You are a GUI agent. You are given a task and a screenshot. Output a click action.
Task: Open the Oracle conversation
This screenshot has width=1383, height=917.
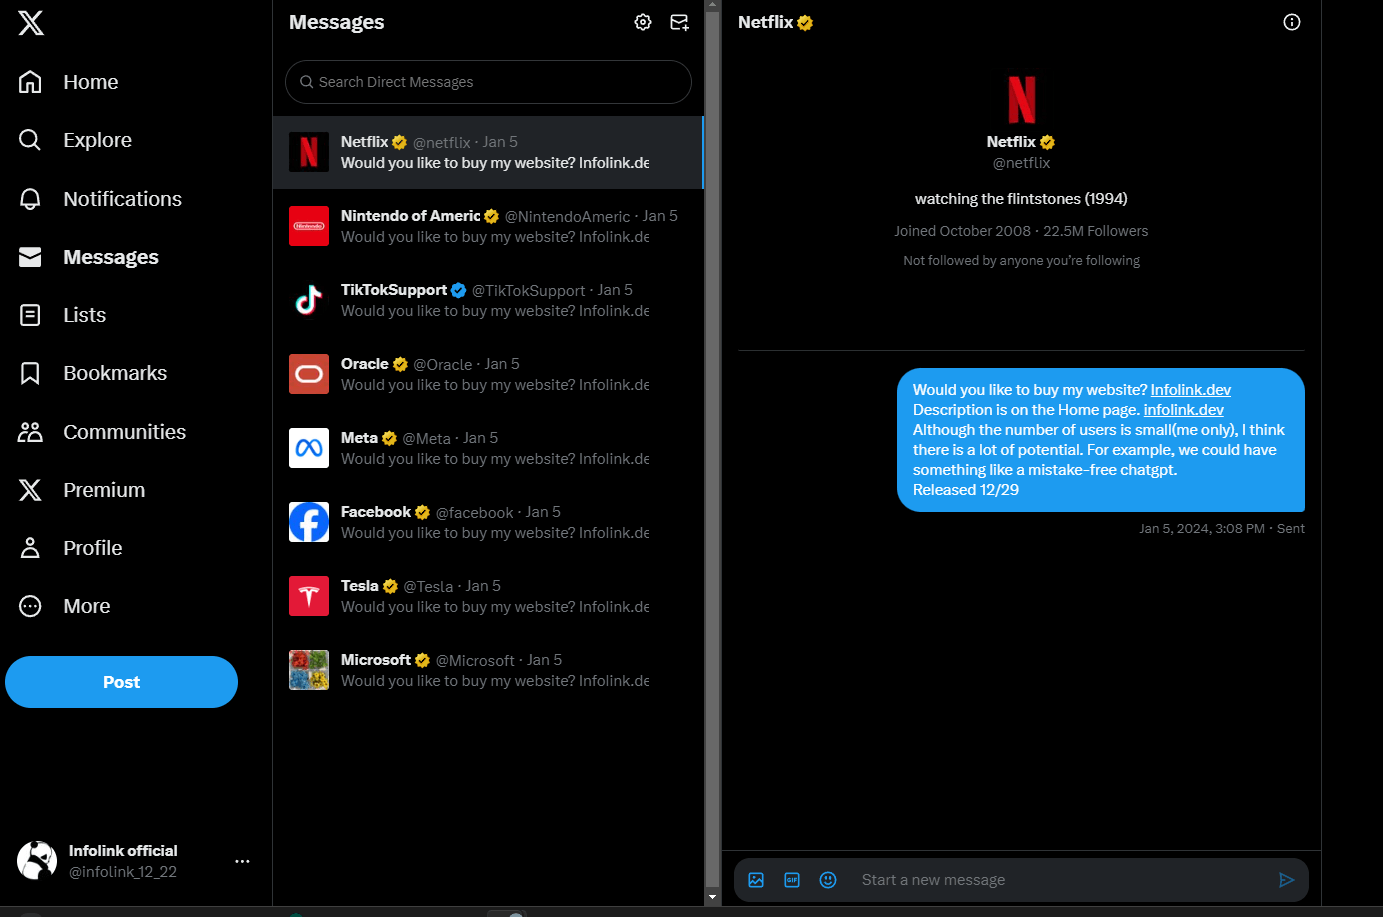[488, 374]
